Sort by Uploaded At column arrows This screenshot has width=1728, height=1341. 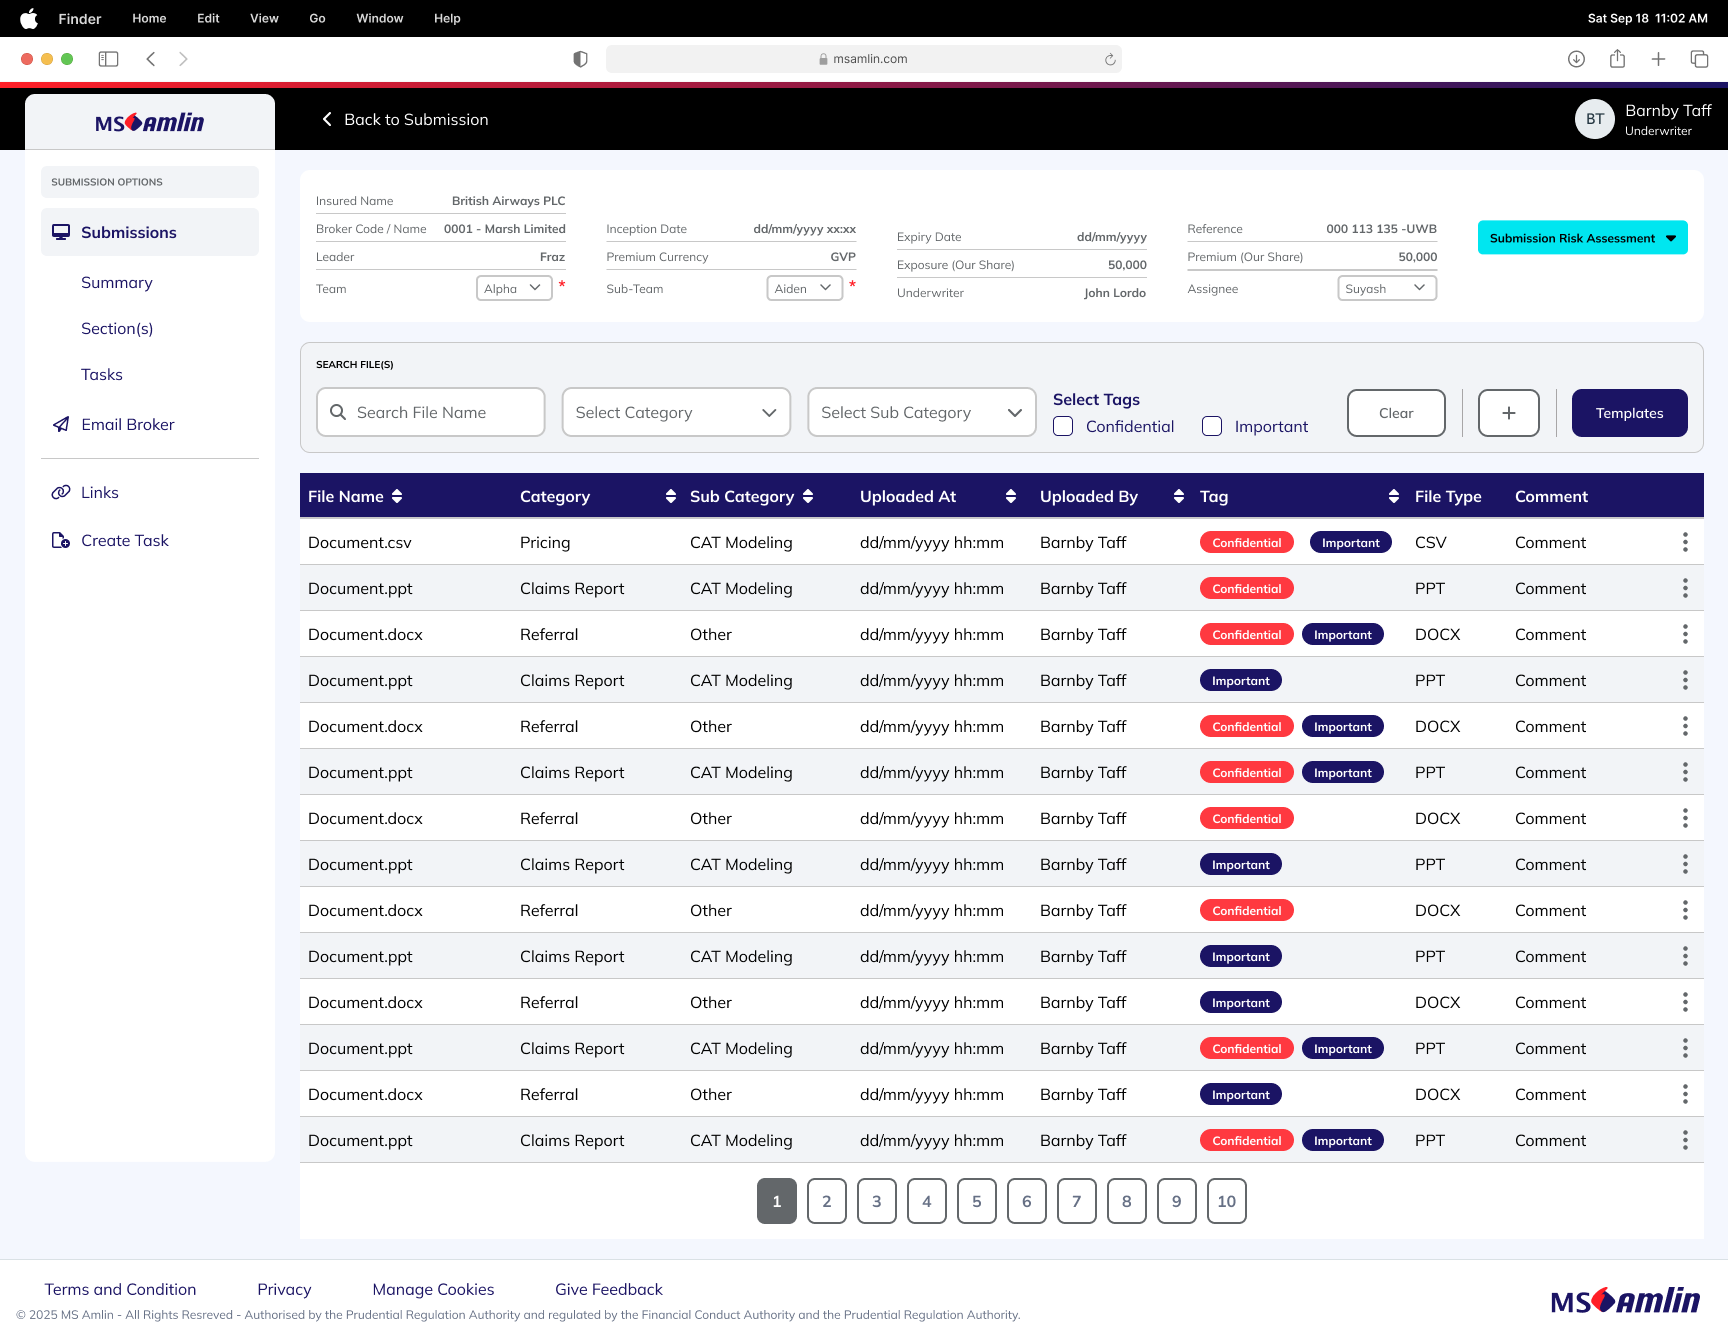(x=1011, y=497)
